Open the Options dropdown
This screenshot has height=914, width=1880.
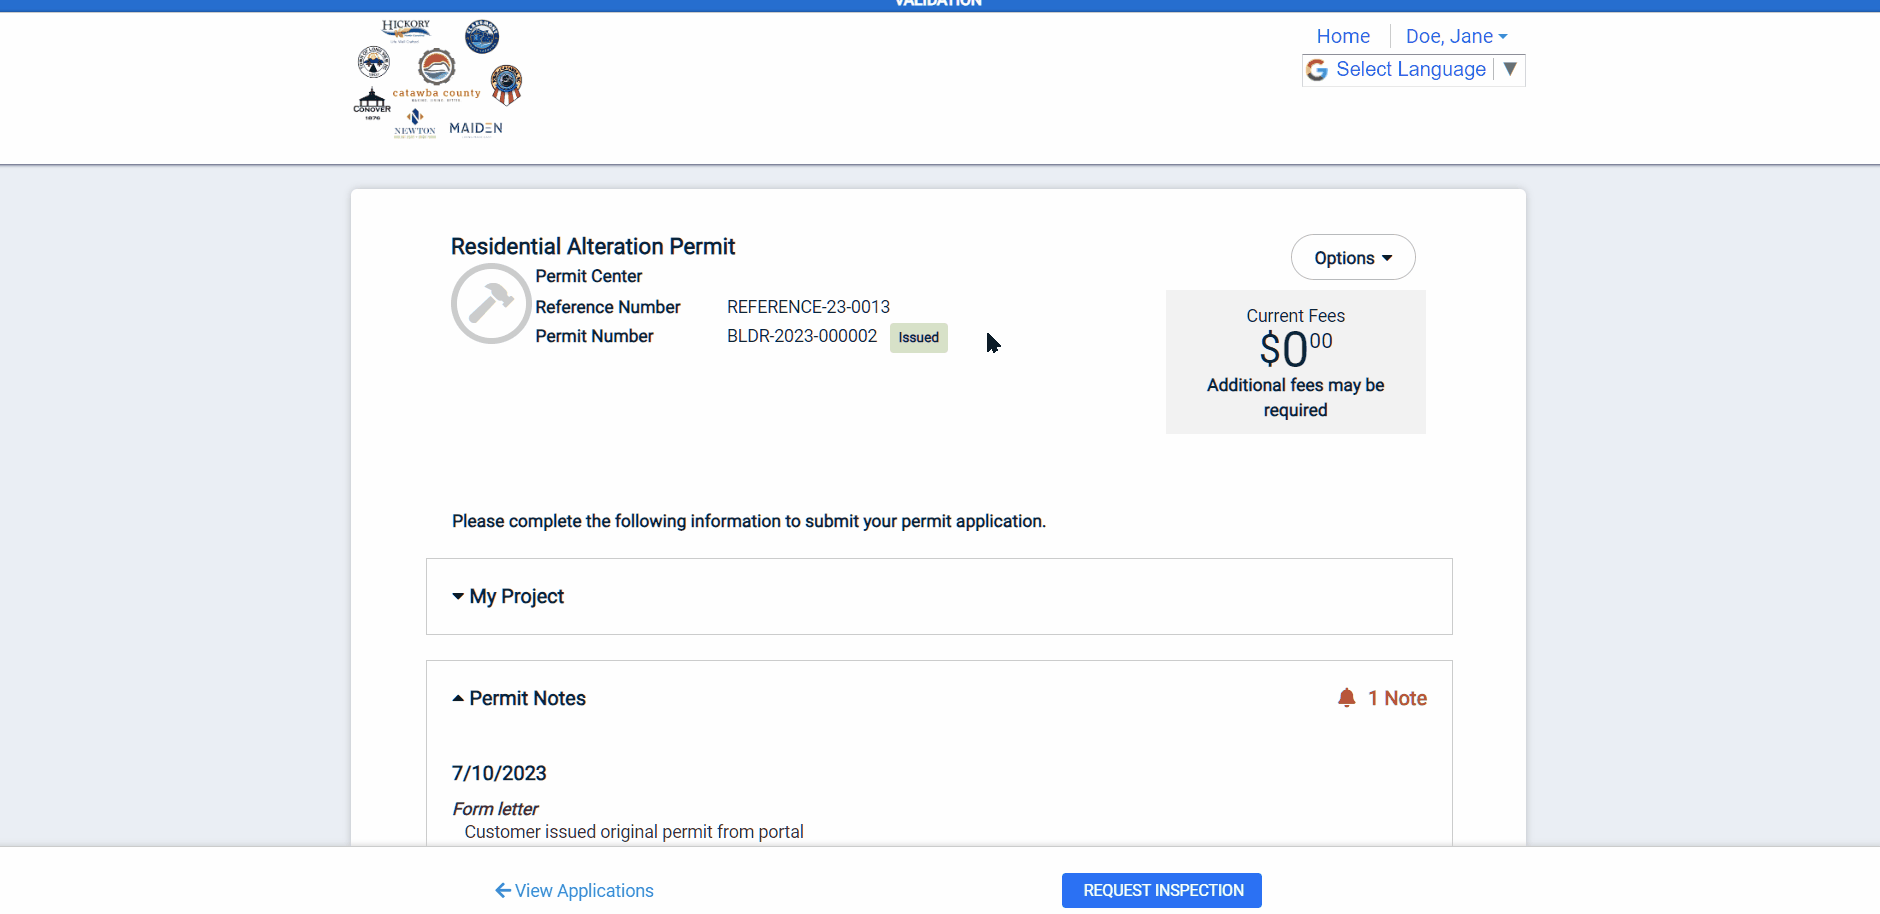(x=1352, y=258)
